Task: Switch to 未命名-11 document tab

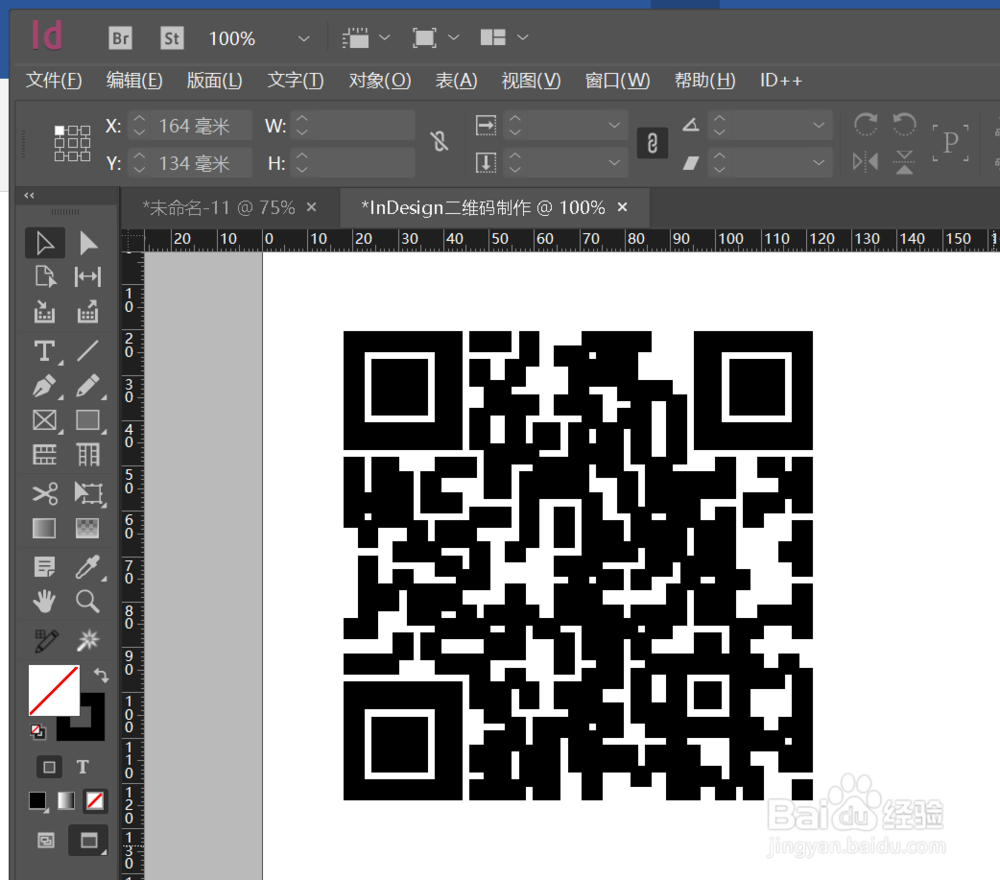Action: (219, 208)
